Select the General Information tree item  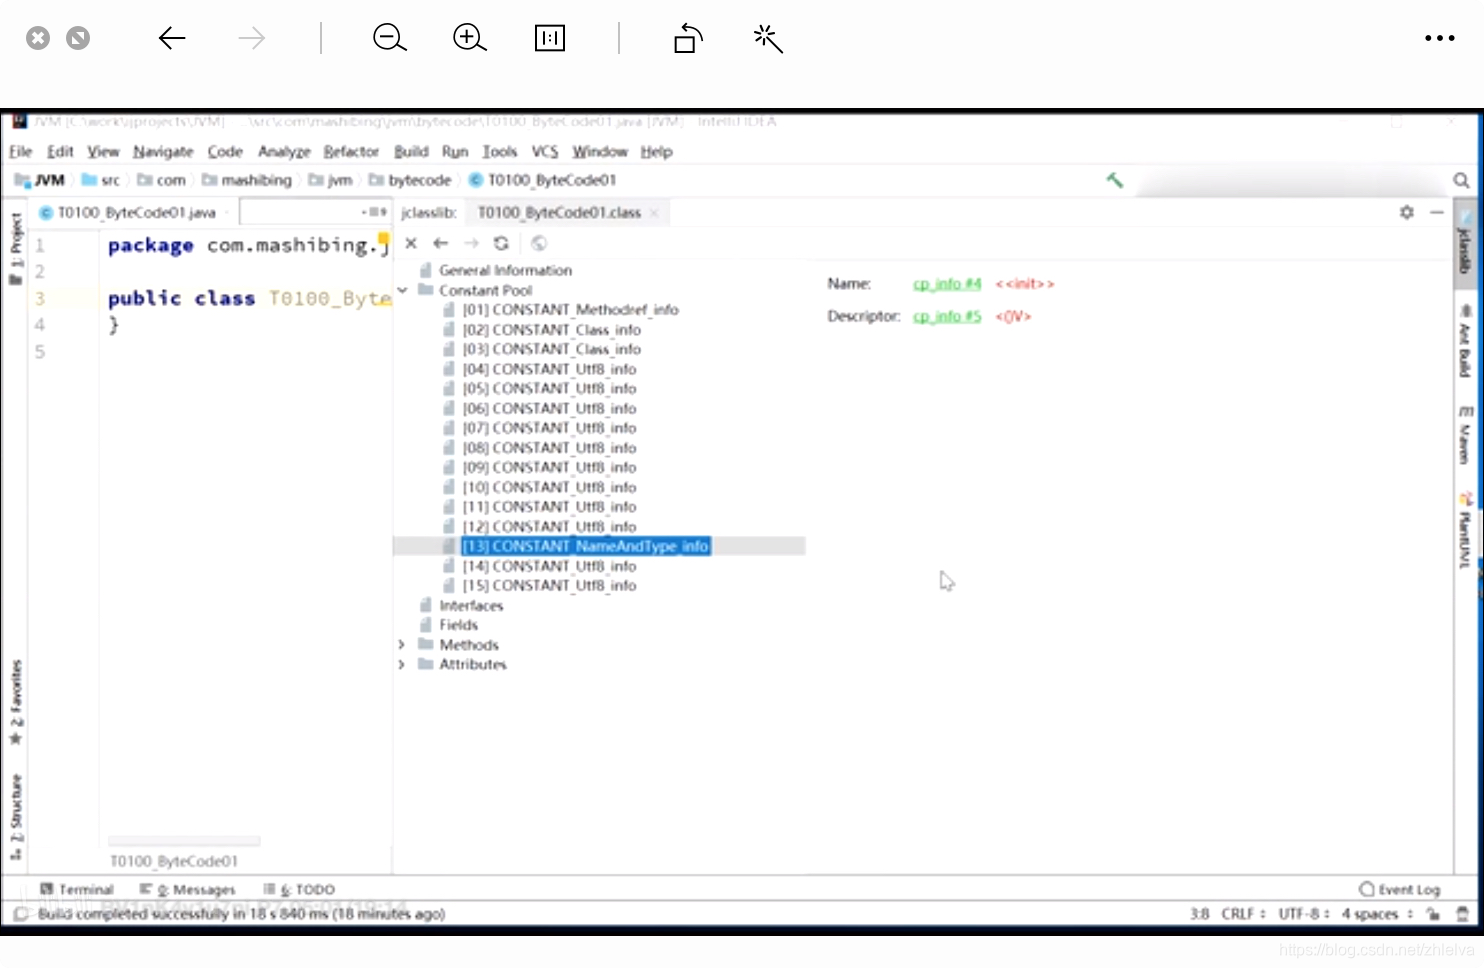(505, 270)
